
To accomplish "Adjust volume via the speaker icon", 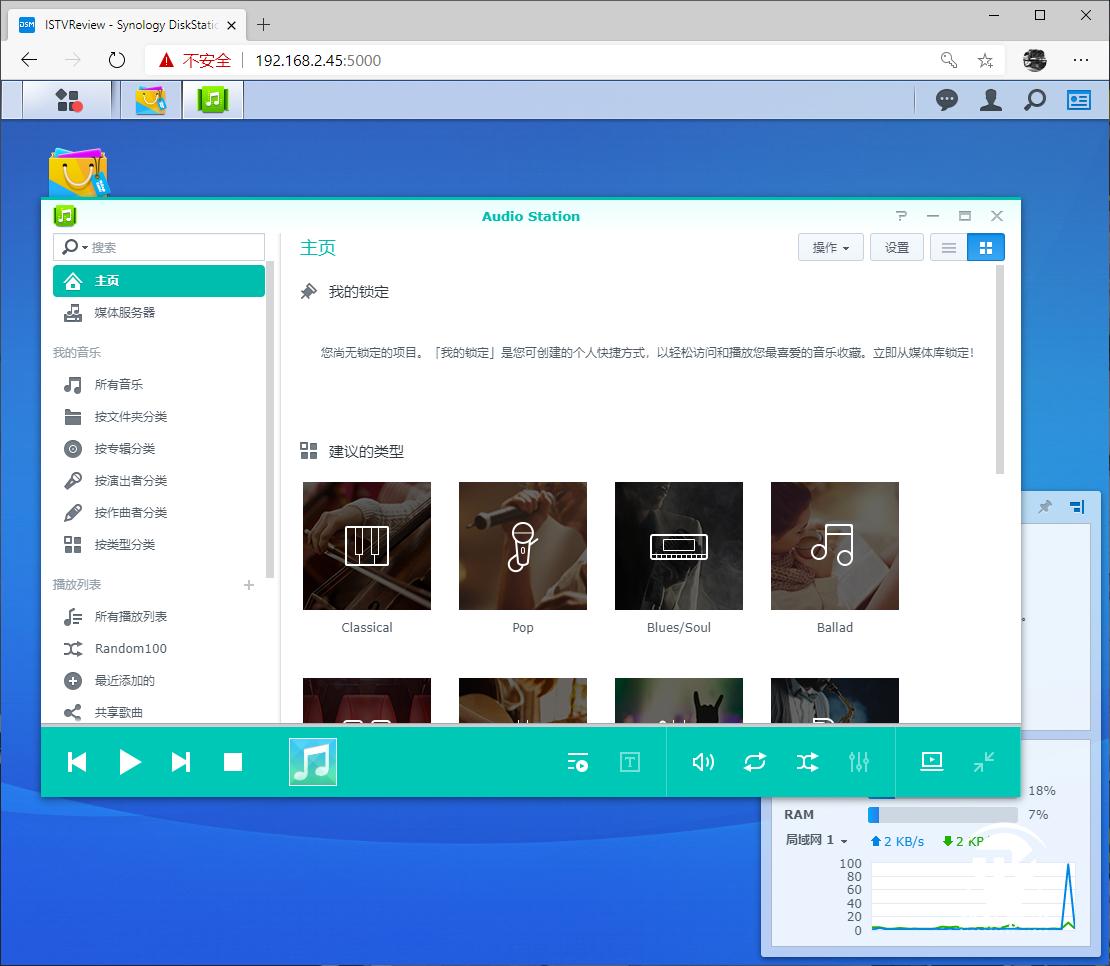I will point(703,762).
